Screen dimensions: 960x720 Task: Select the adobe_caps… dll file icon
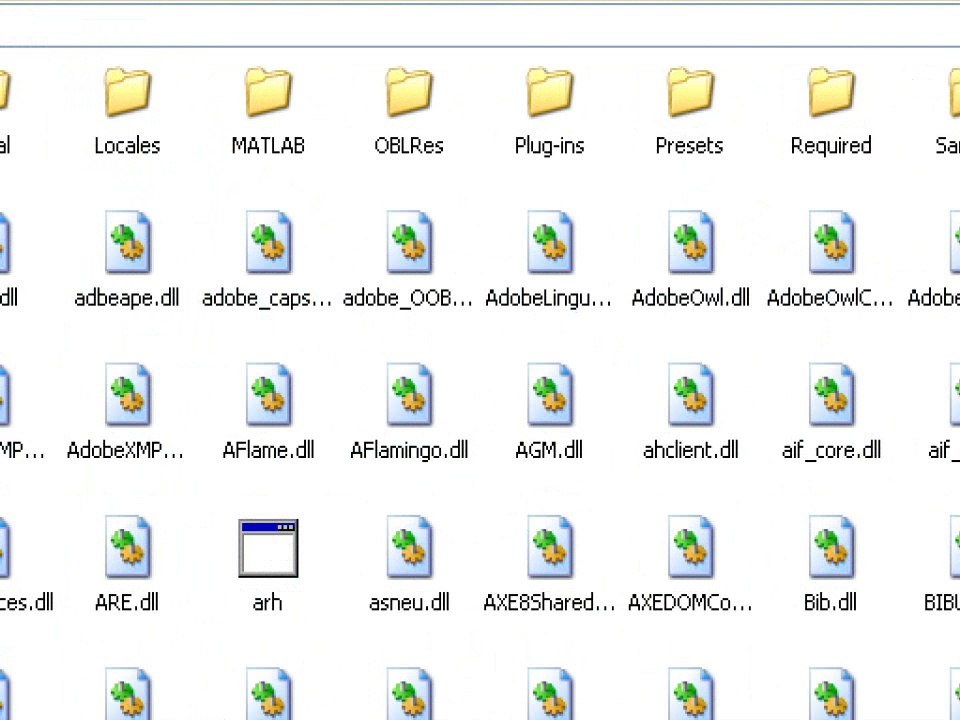coord(268,242)
